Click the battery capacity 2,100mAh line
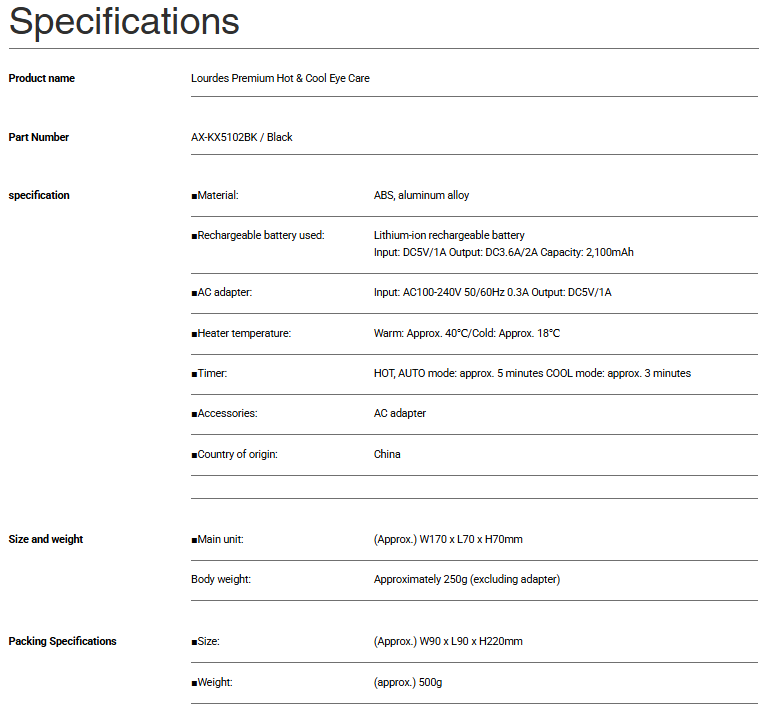 click(x=503, y=253)
